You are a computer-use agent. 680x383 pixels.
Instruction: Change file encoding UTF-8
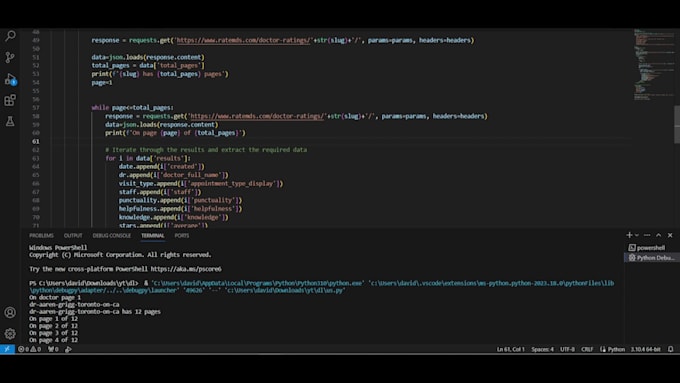click(567, 349)
